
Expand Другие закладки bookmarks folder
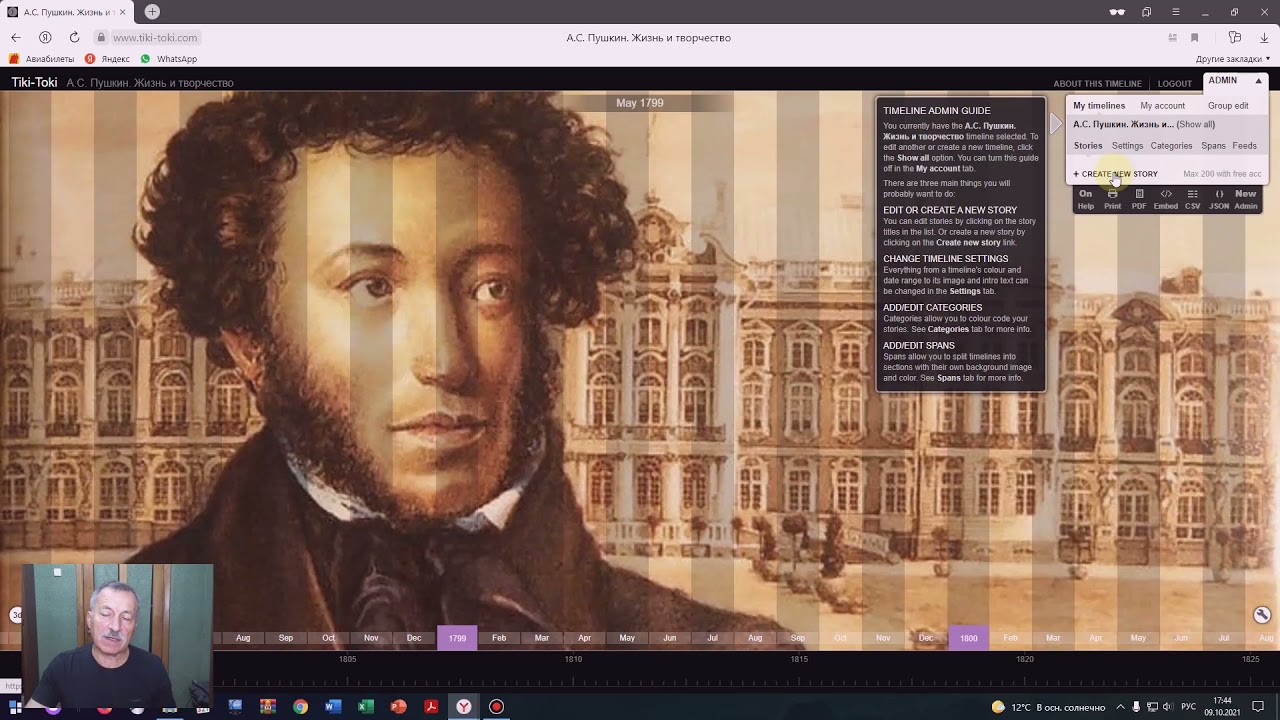(1233, 59)
